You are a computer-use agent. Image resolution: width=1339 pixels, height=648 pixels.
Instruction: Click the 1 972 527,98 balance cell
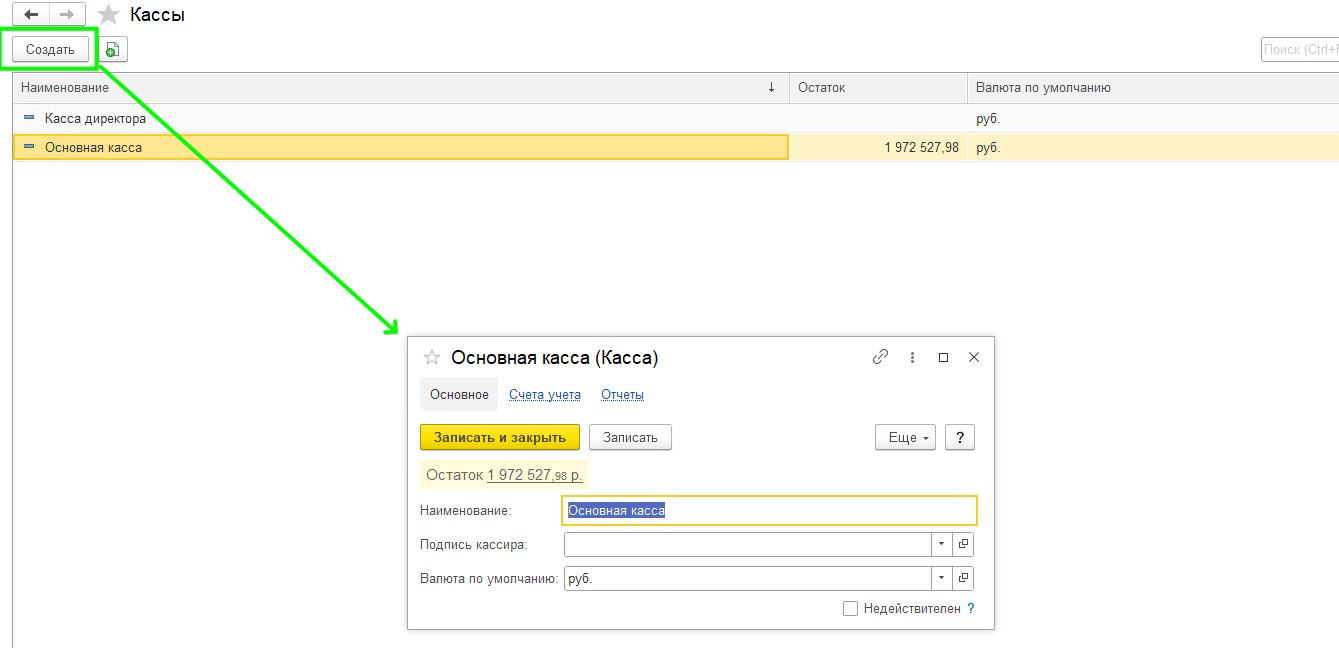point(878,147)
